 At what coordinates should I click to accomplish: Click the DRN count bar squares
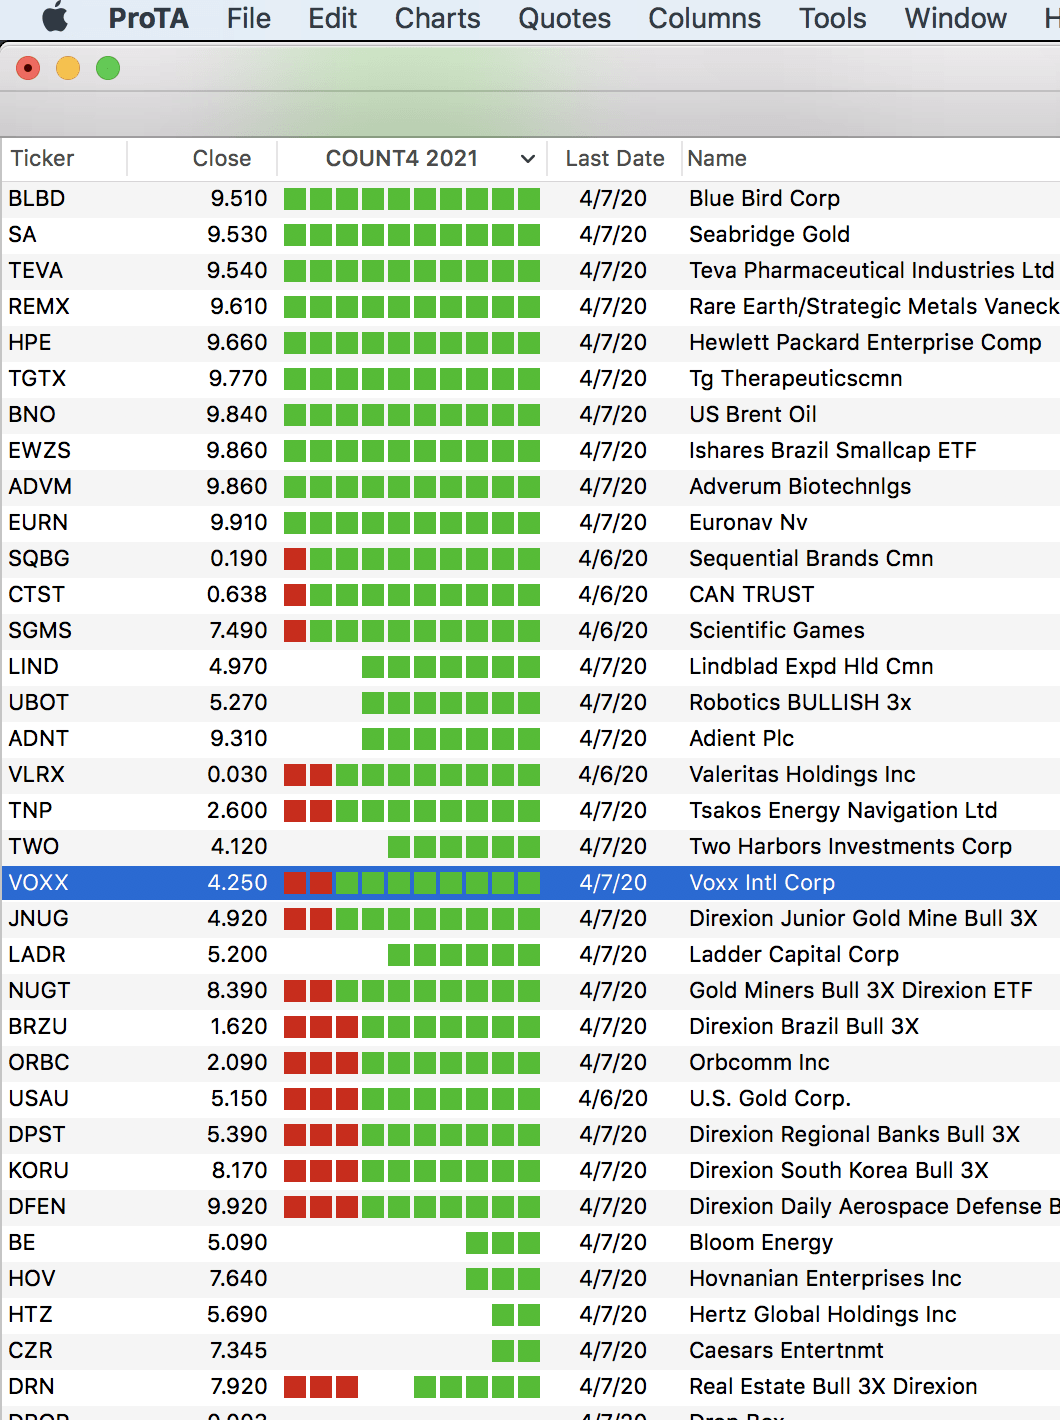tap(412, 1387)
